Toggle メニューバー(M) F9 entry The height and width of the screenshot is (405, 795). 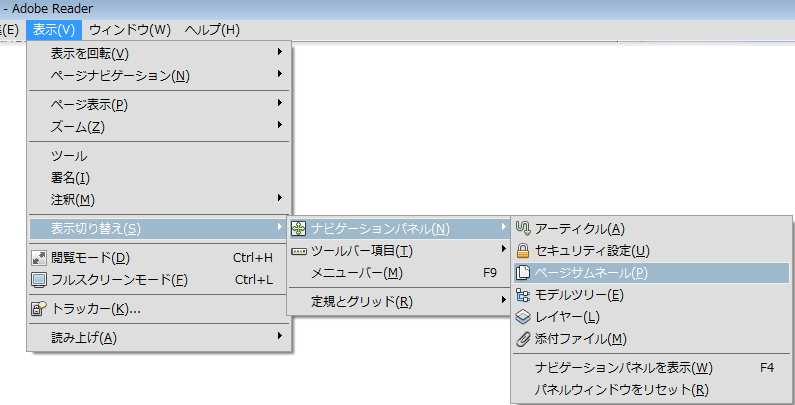400,273
